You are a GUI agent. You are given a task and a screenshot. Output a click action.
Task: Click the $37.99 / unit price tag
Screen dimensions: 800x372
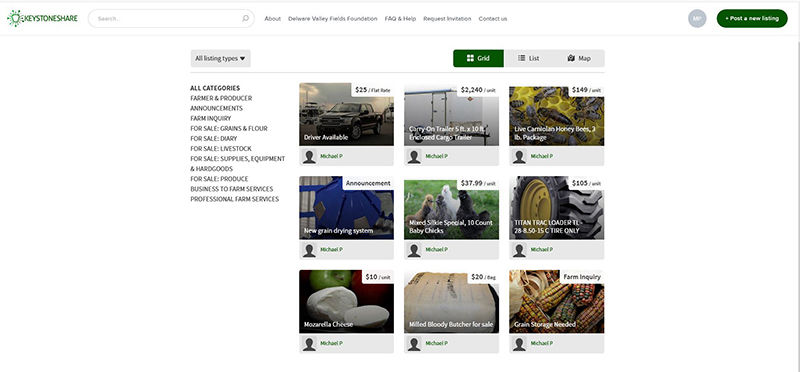point(478,183)
